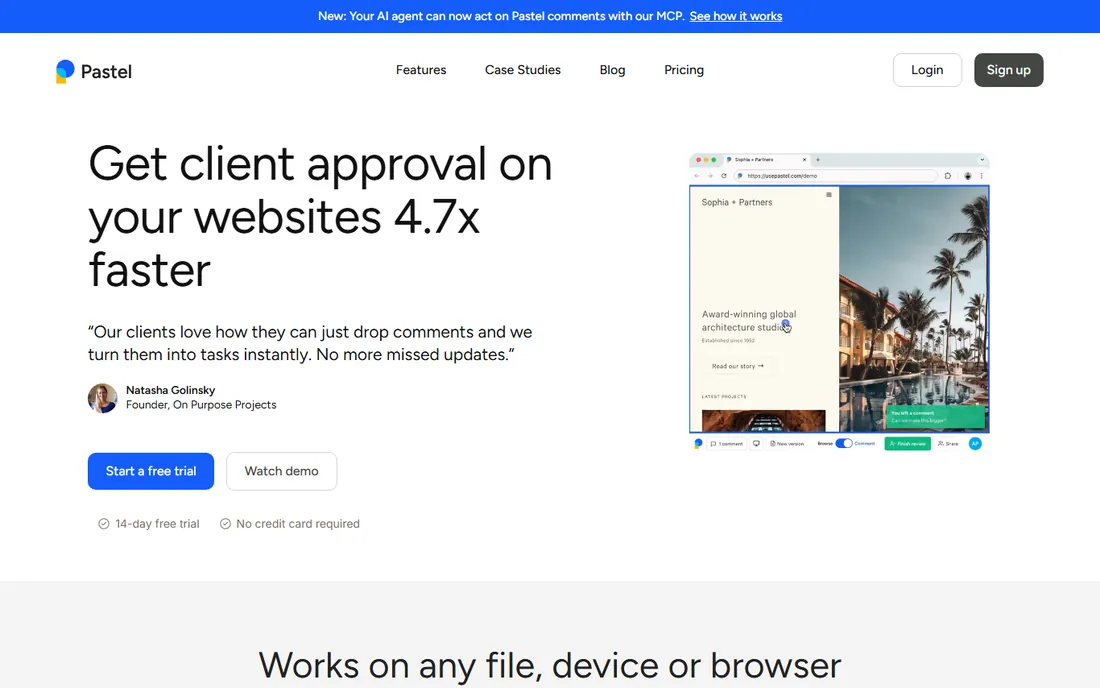Click the Read our story link in the demo
This screenshot has width=1100, height=688.
coord(737,366)
